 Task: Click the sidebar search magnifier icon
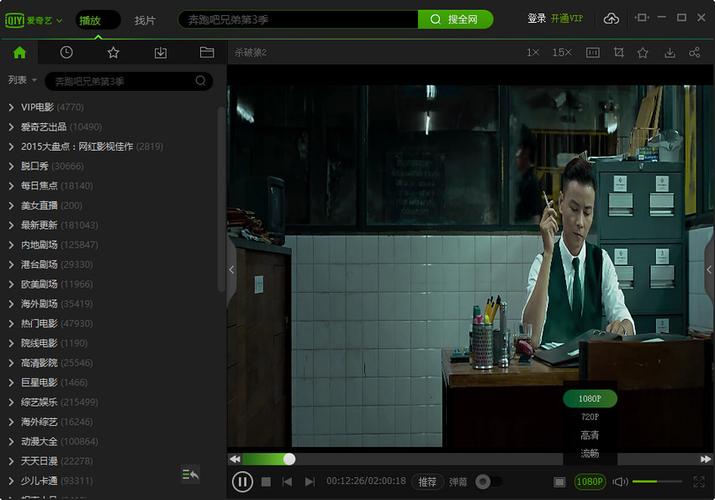[200, 81]
